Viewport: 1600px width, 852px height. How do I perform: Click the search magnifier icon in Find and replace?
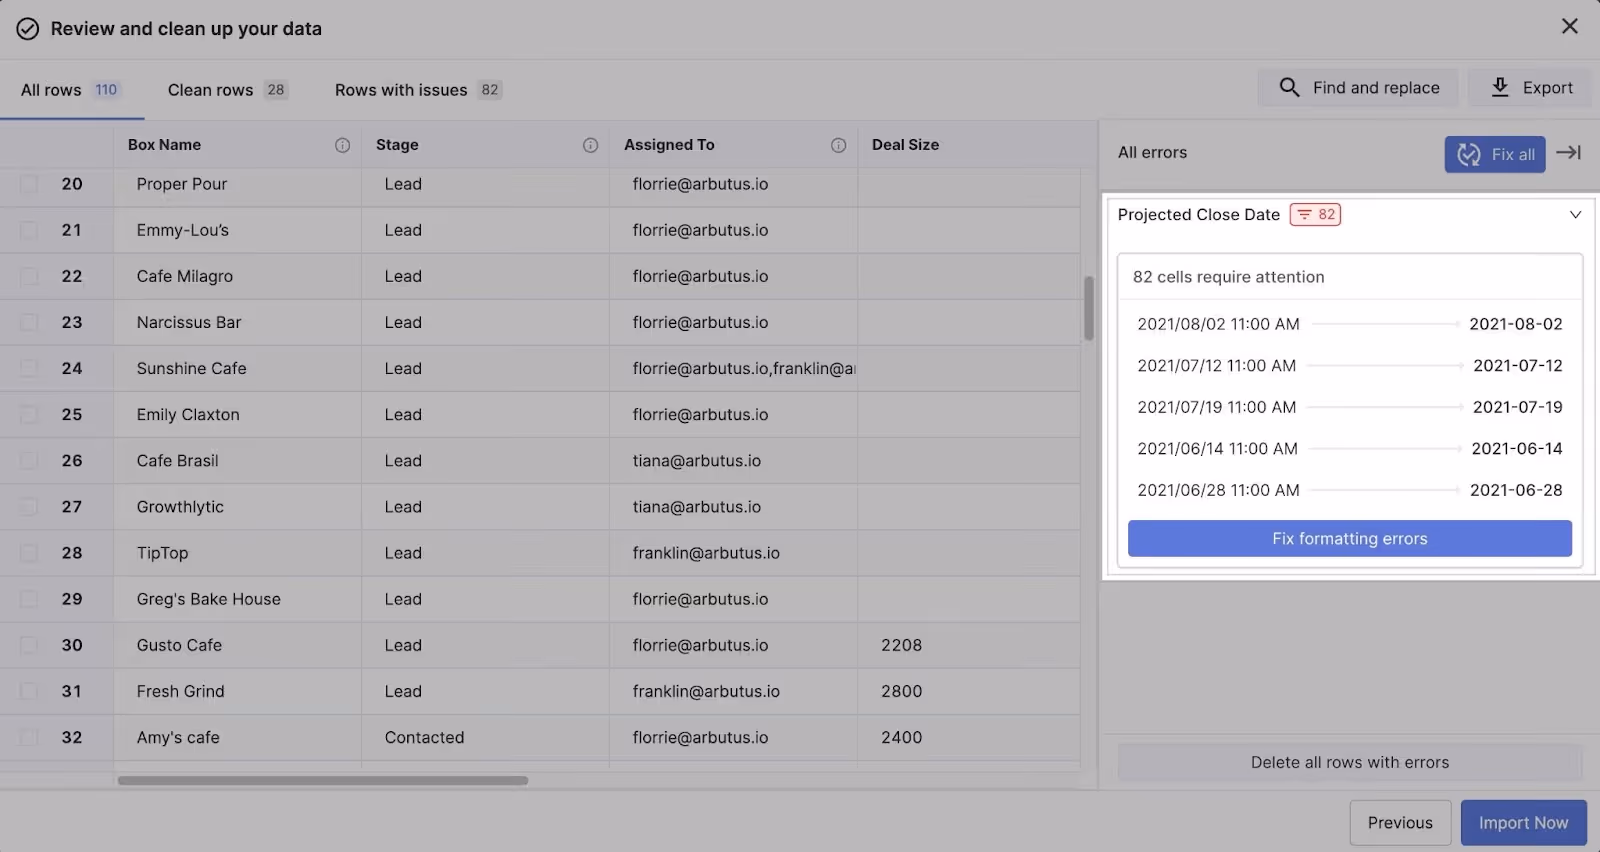1289,88
